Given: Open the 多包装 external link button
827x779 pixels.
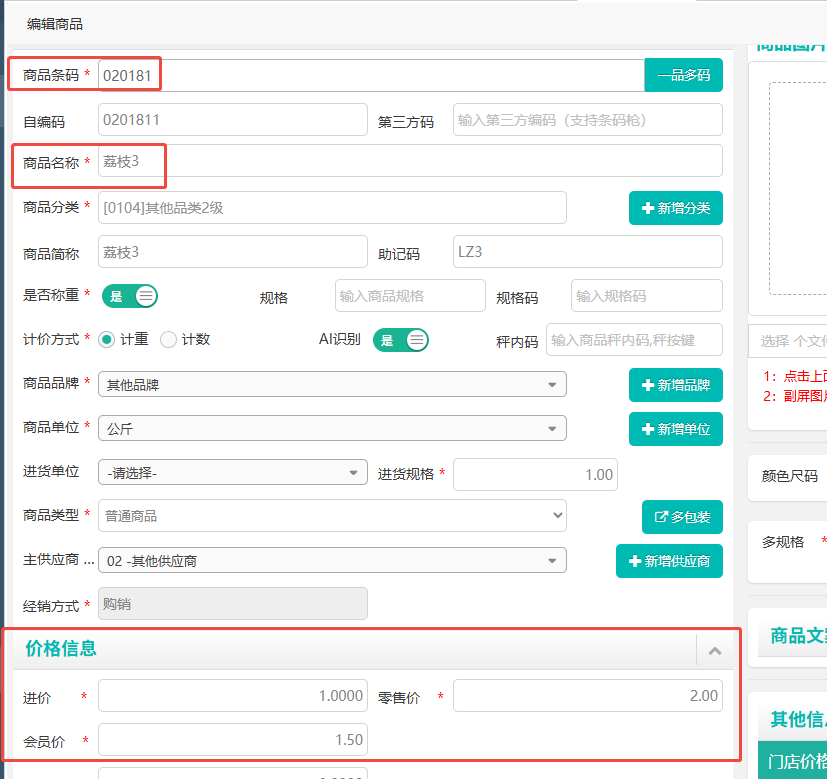Looking at the screenshot, I should coord(681,517).
